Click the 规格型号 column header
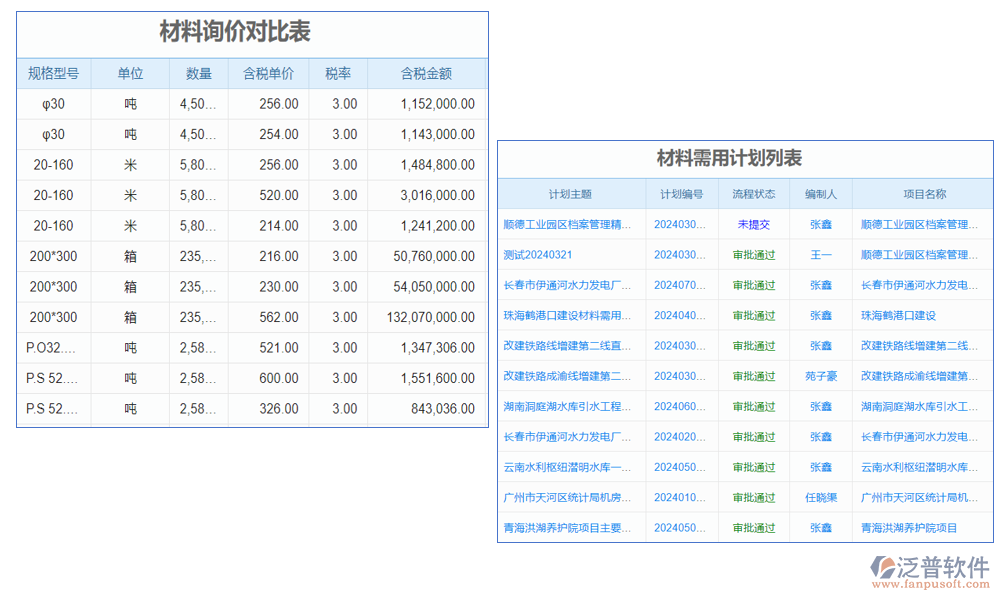1000x600 pixels. coord(53,74)
